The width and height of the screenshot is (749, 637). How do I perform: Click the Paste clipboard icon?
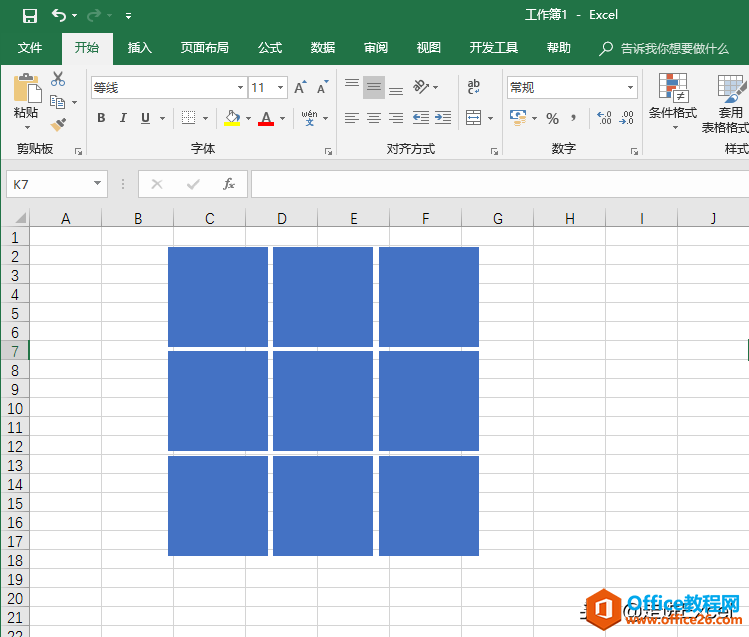tap(27, 88)
